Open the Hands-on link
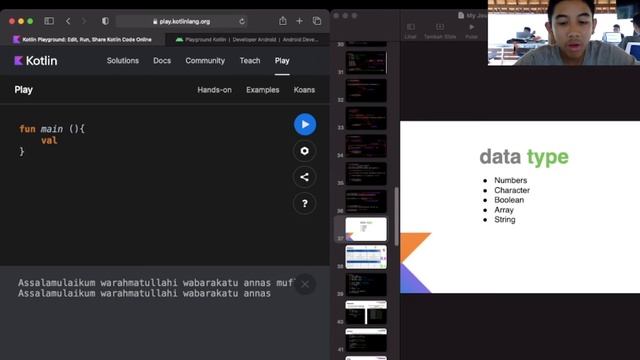The image size is (640, 360). (x=214, y=90)
